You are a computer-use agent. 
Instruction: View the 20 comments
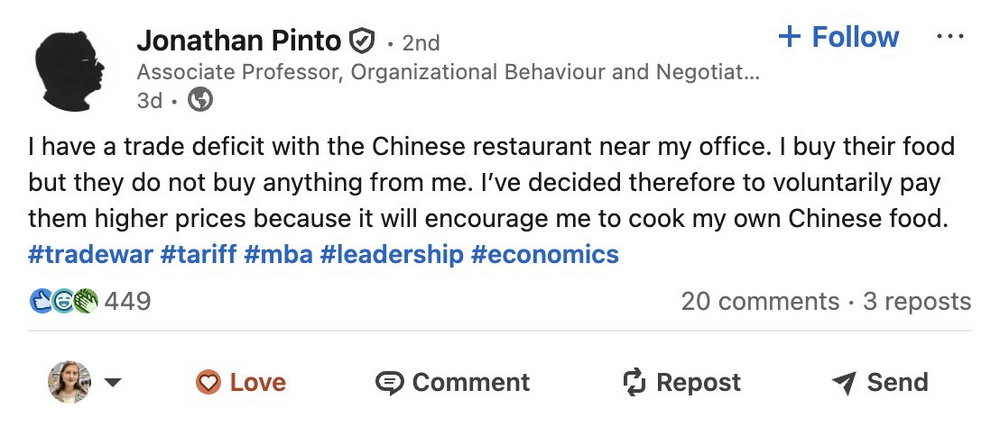[760, 301]
